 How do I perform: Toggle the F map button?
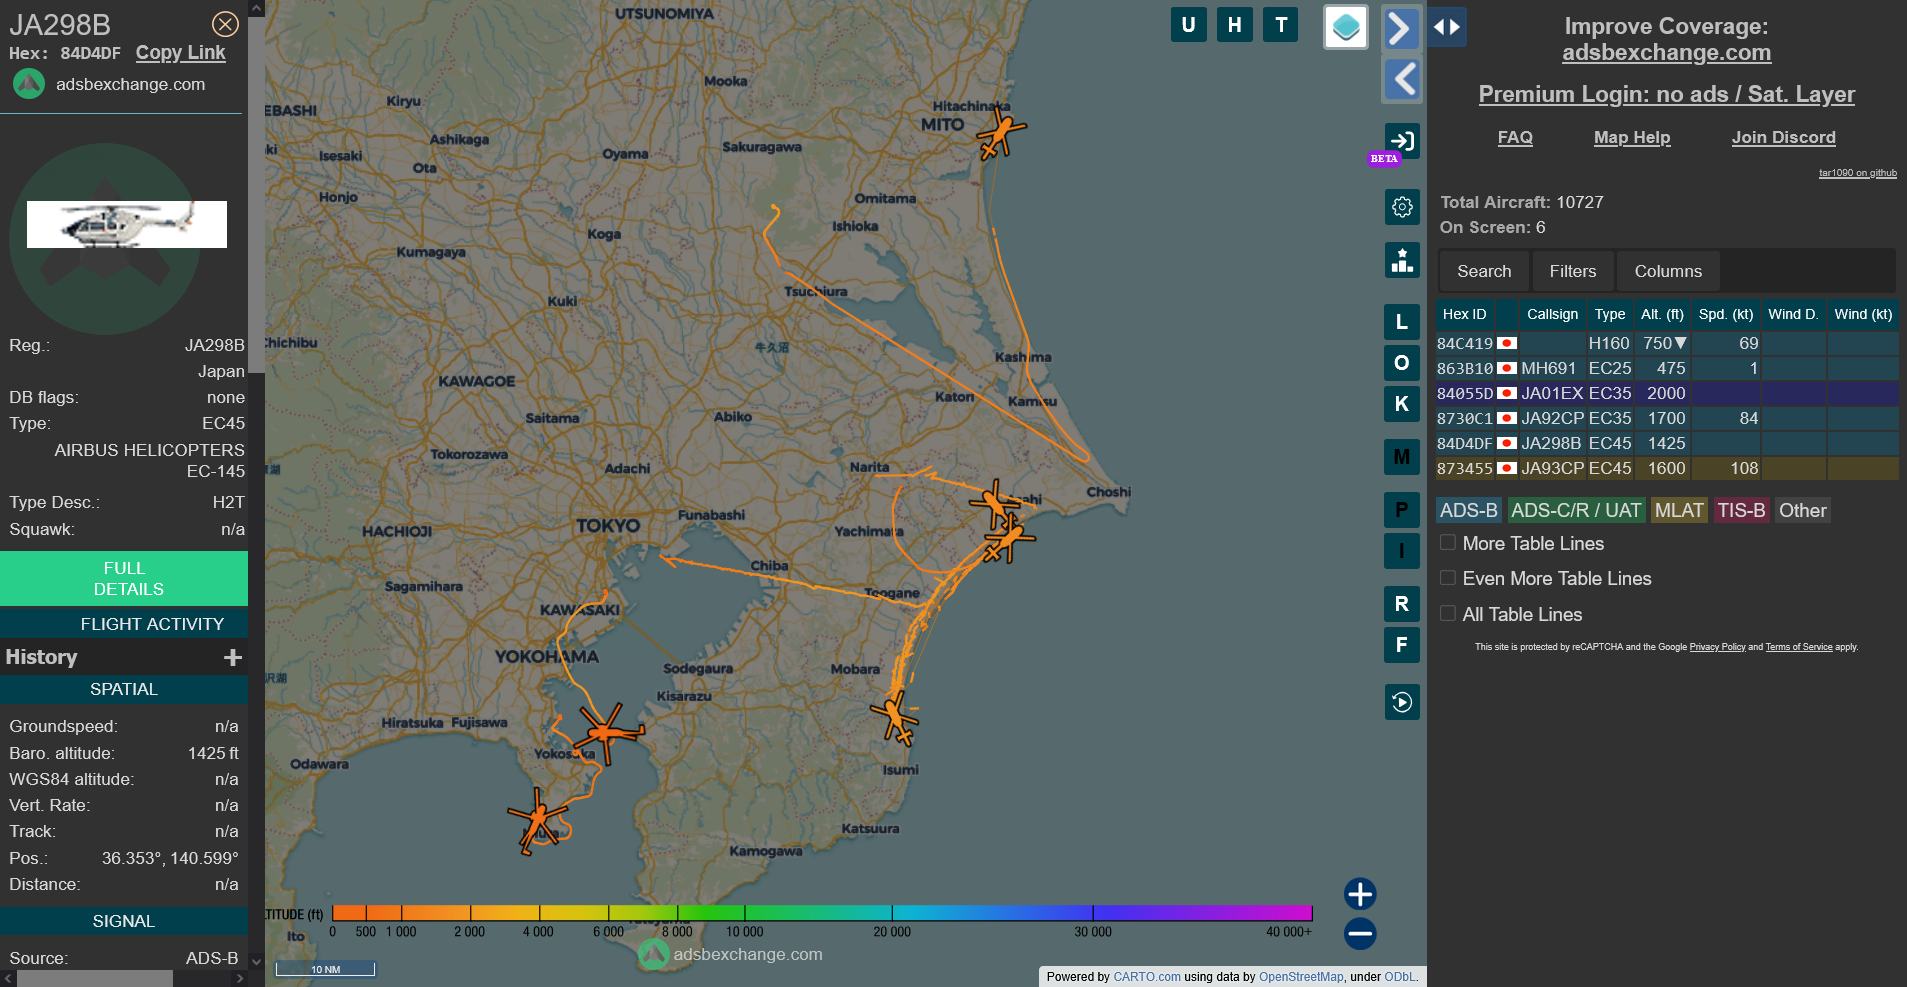pyautogui.click(x=1402, y=645)
